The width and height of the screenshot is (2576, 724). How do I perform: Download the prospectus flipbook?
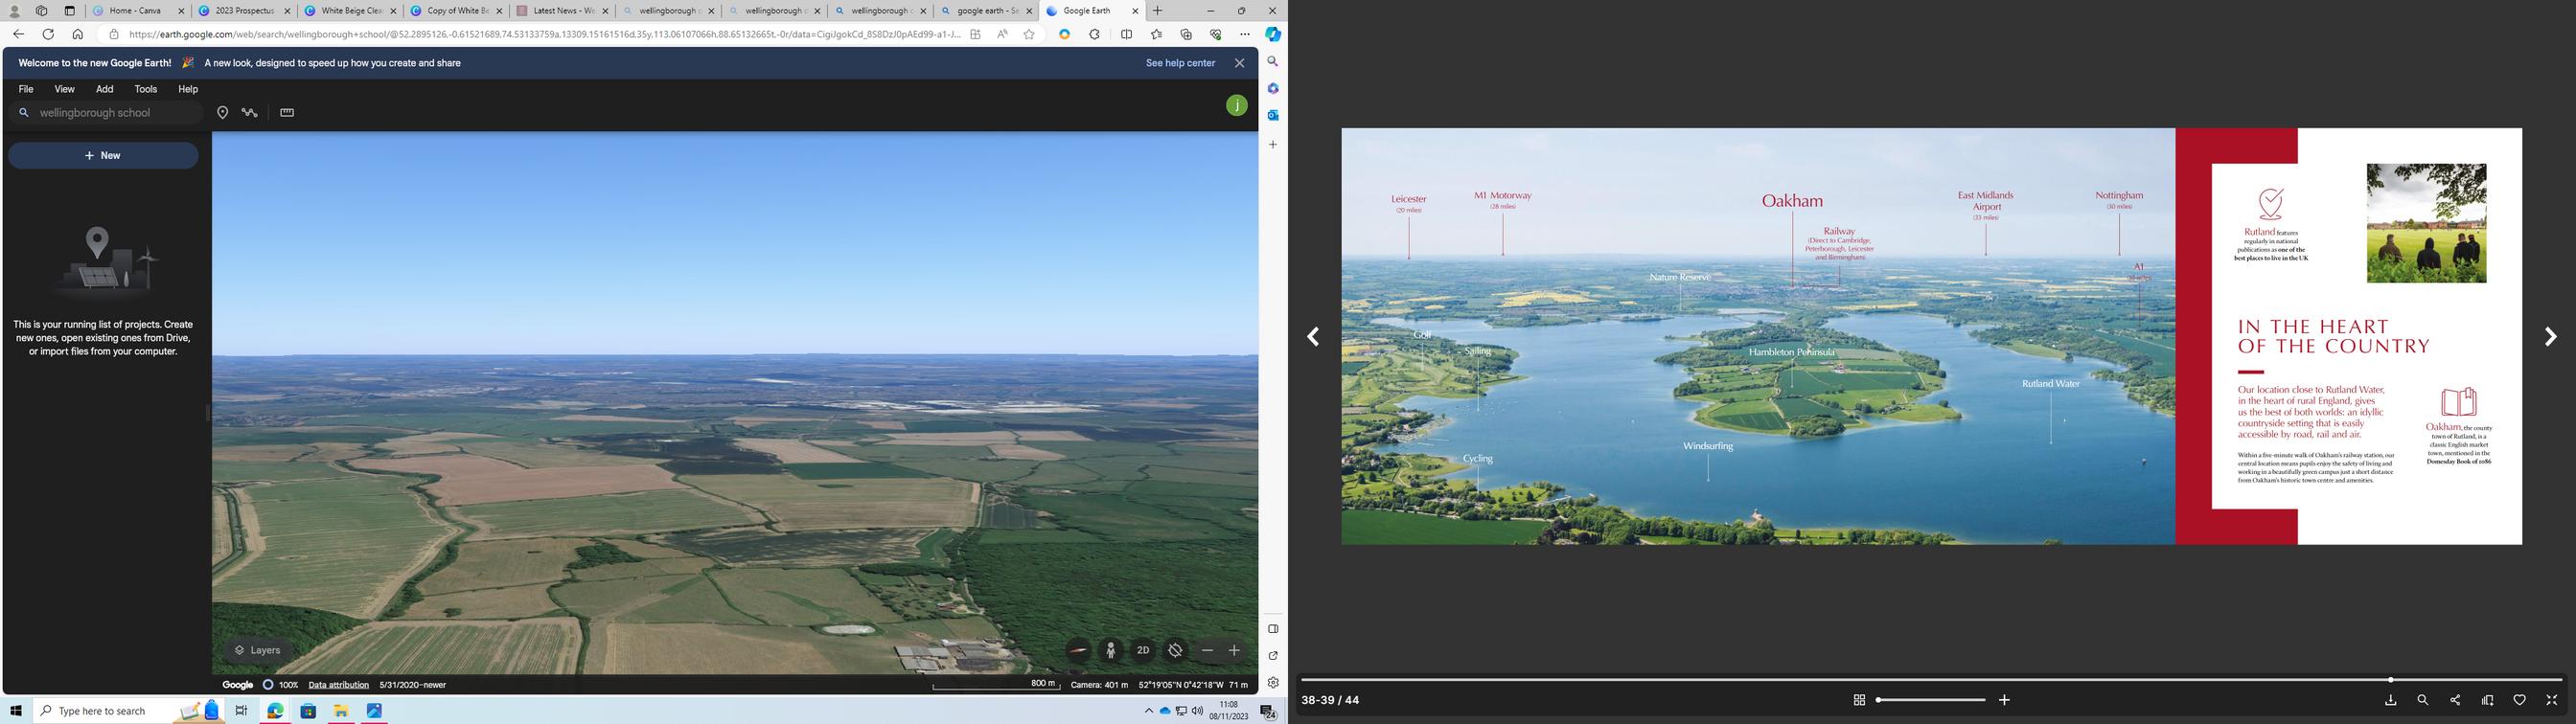click(2390, 700)
